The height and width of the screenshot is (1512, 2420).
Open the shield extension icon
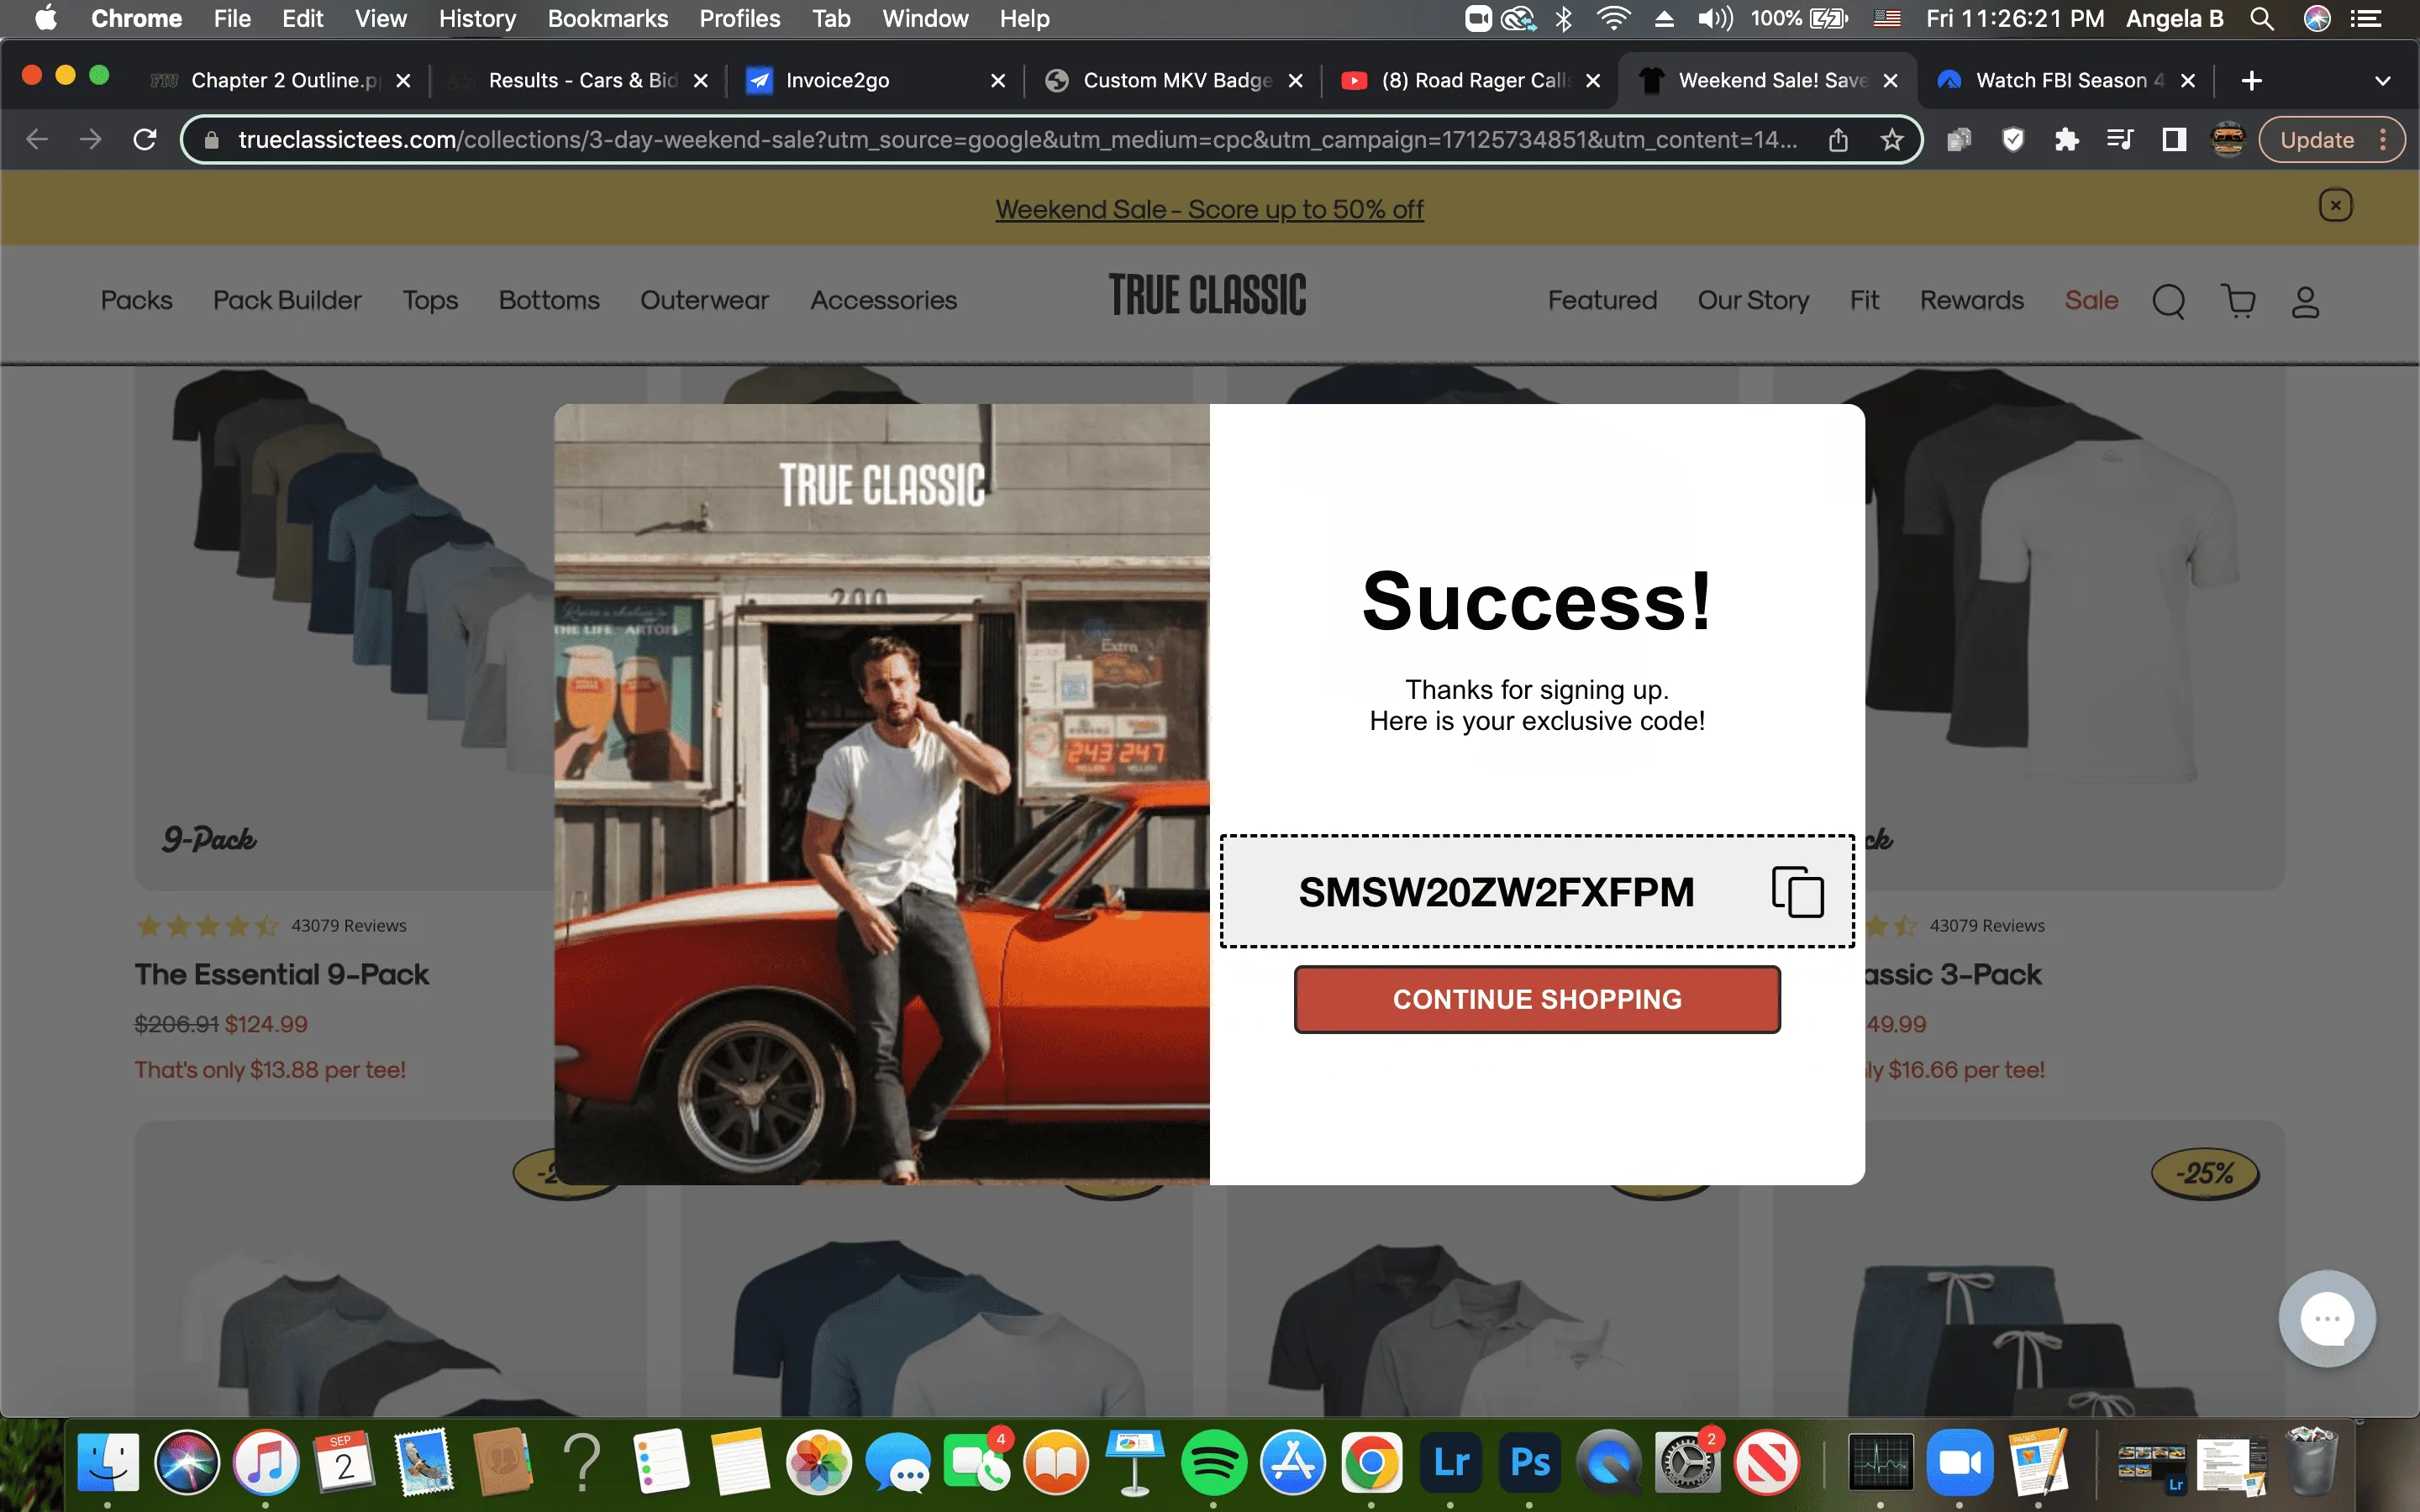(x=2013, y=139)
